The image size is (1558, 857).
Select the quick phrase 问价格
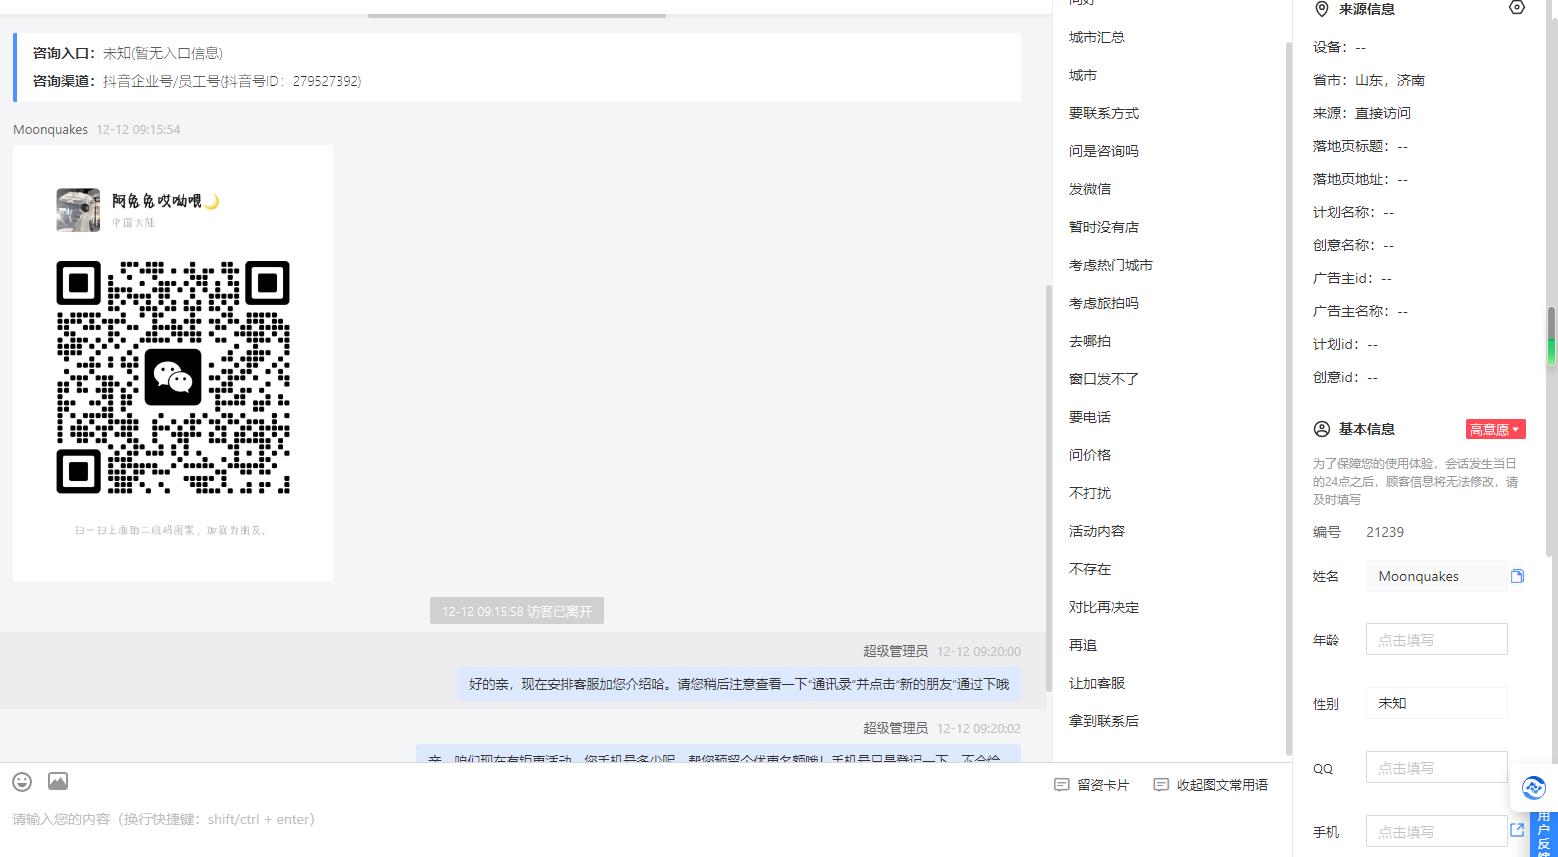click(x=1089, y=455)
